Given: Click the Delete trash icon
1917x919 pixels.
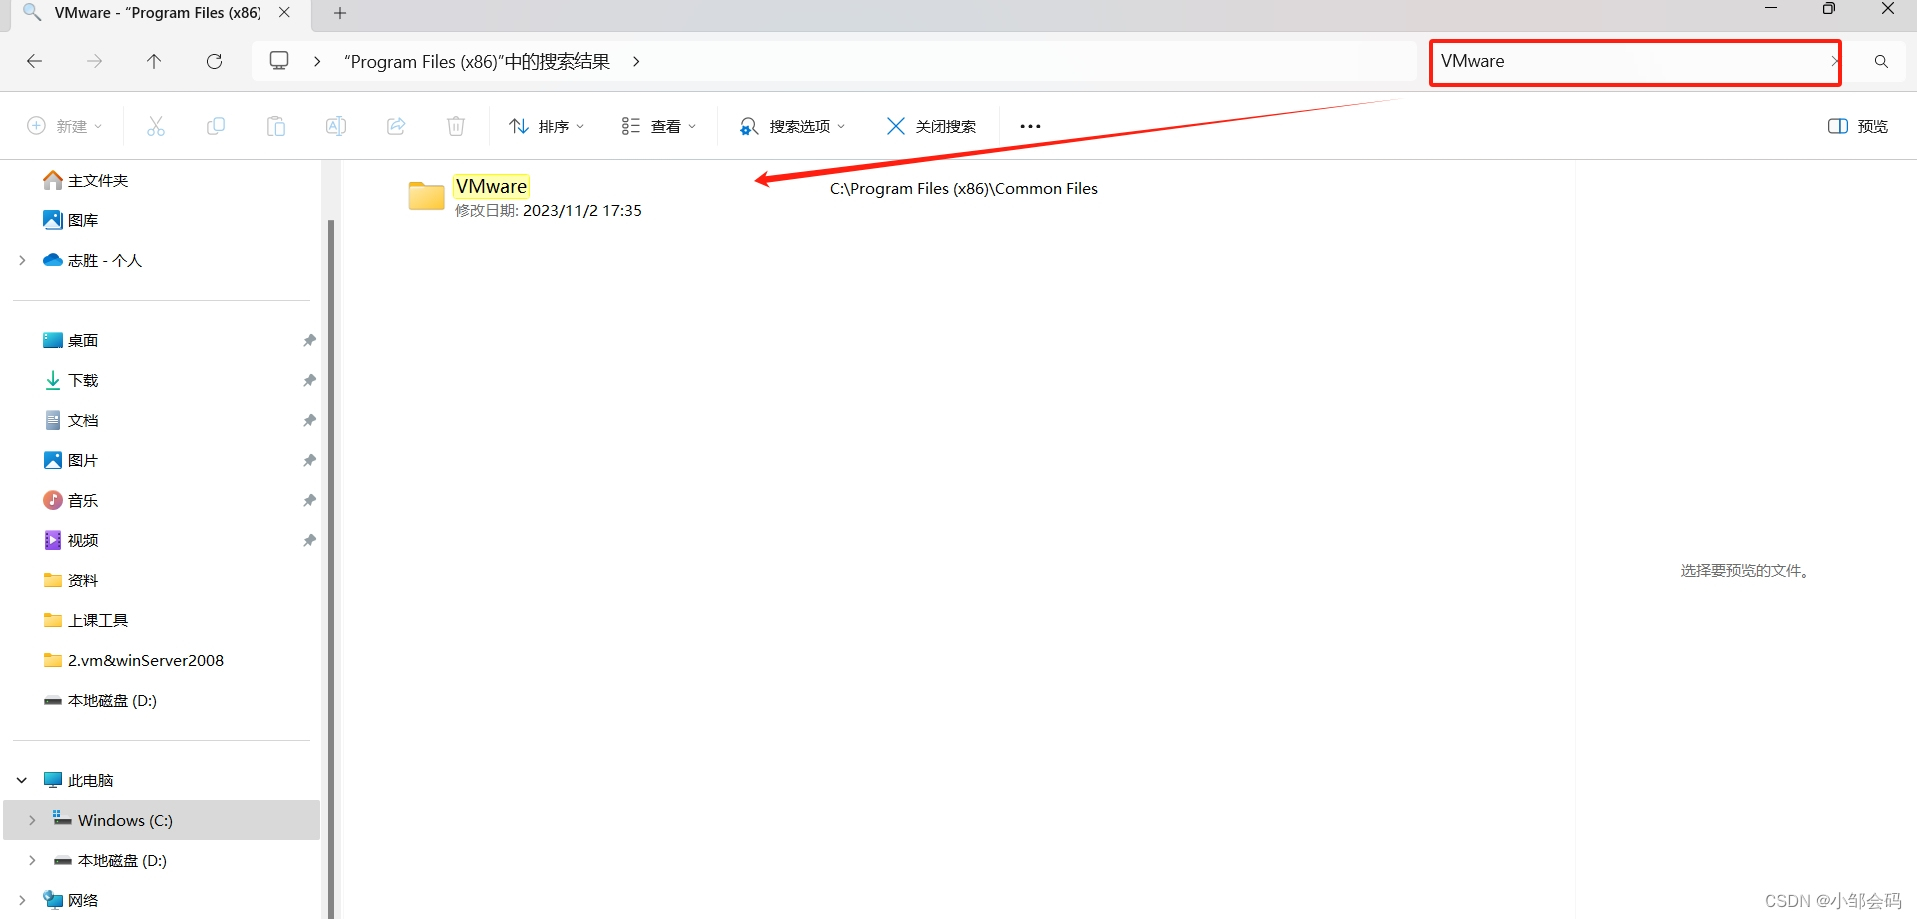Looking at the screenshot, I should point(456,126).
